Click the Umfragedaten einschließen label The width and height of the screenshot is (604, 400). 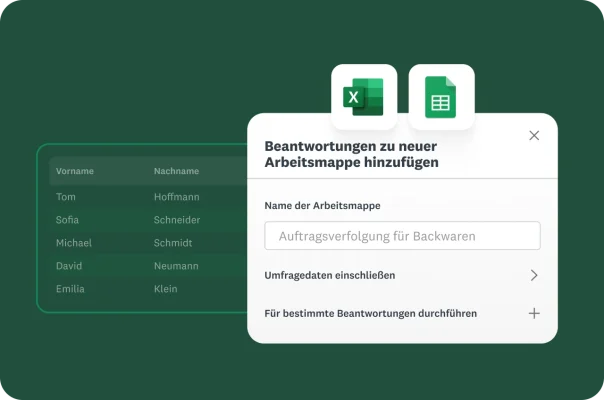[330, 275]
